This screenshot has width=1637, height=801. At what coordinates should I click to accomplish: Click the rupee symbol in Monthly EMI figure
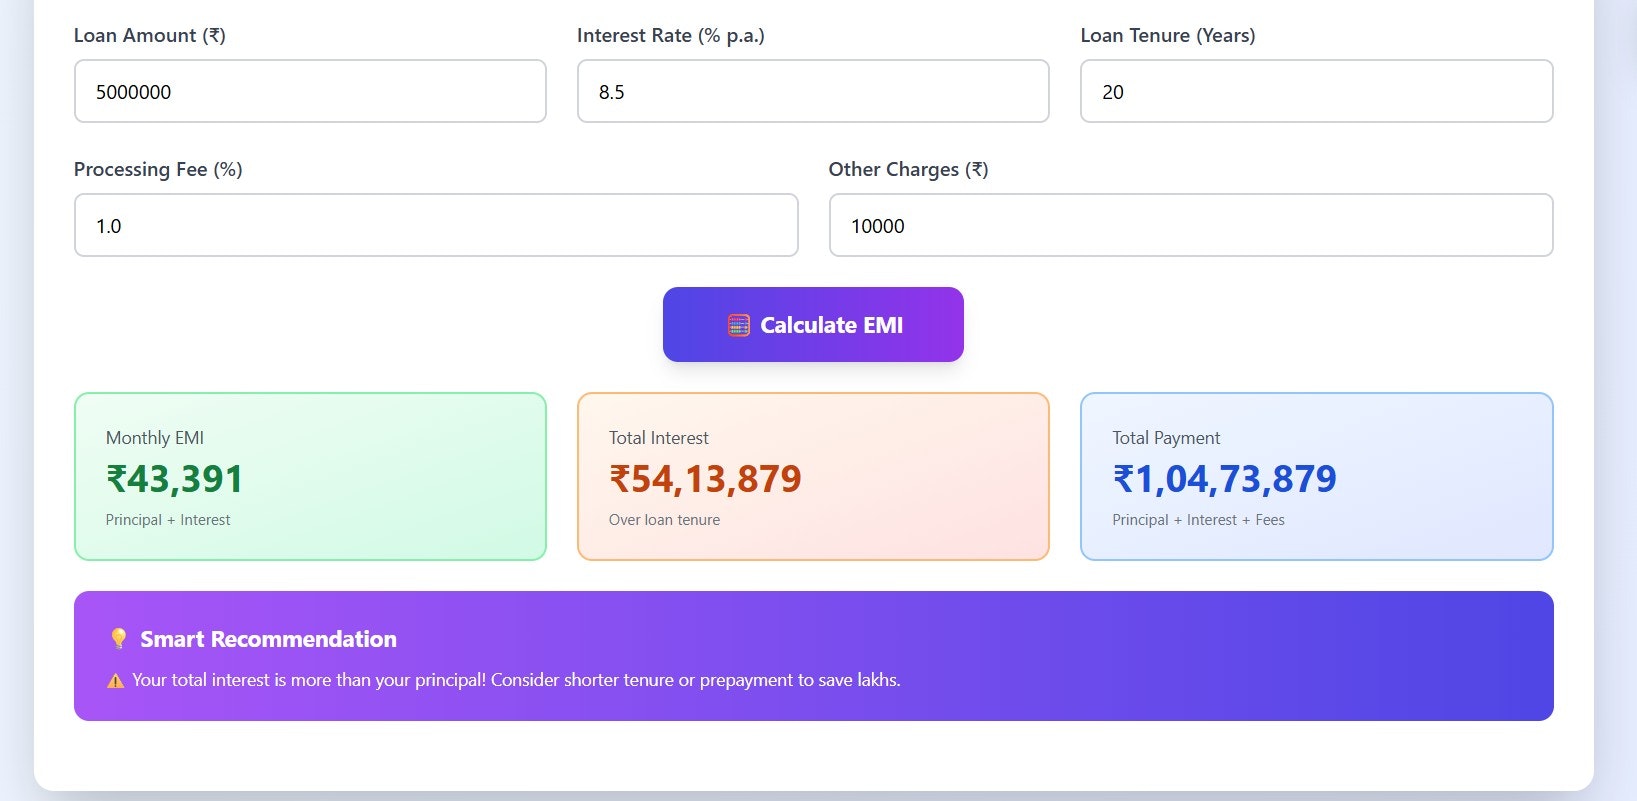(116, 479)
